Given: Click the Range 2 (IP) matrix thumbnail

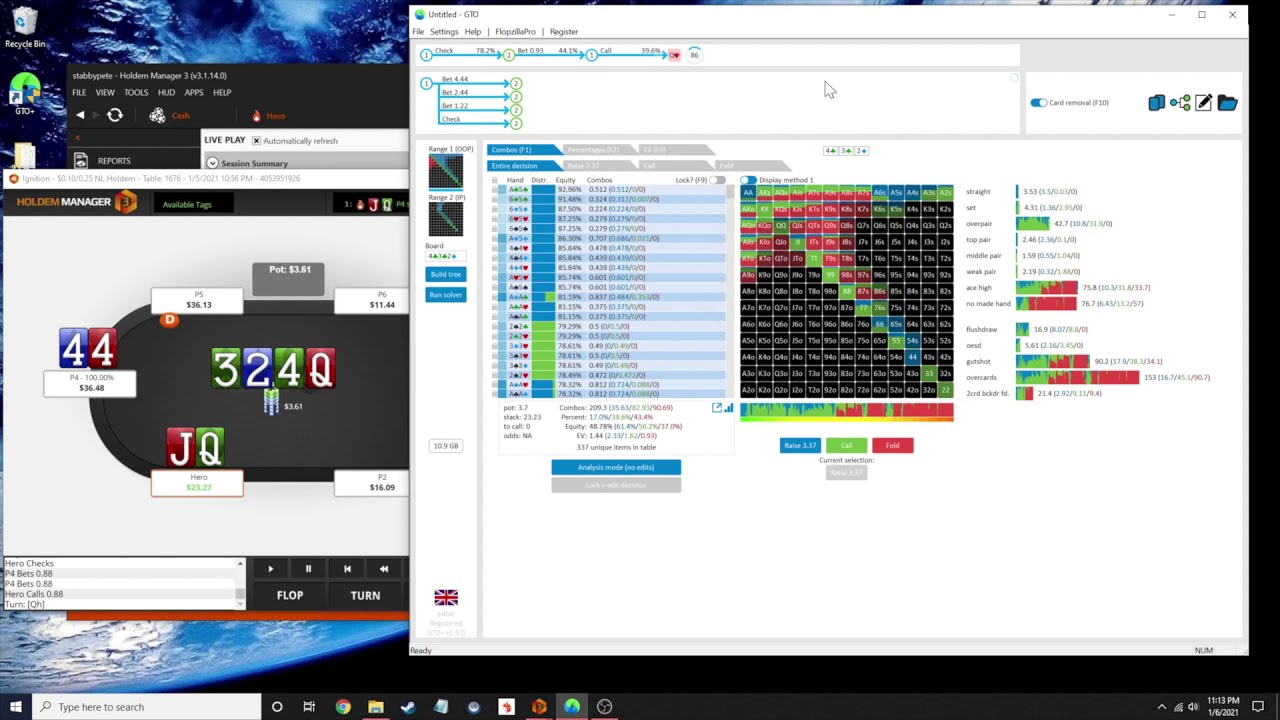Looking at the screenshot, I should pyautogui.click(x=446, y=220).
